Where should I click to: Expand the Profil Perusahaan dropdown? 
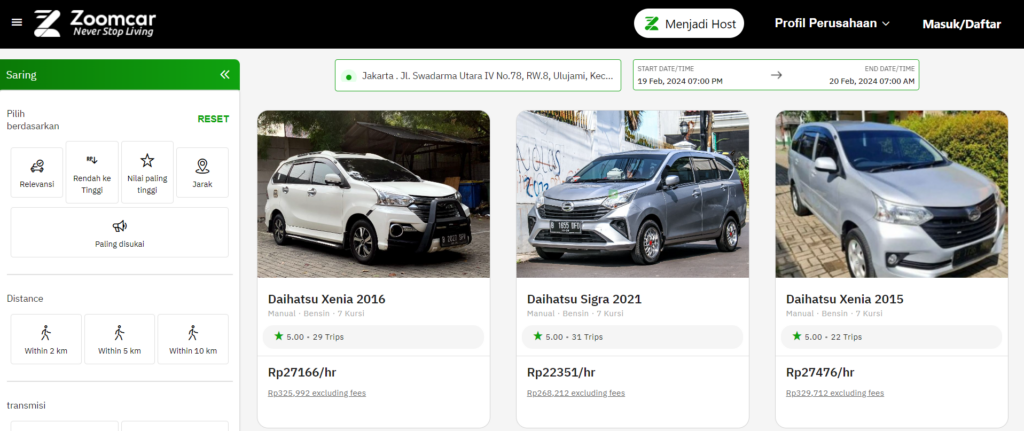pos(832,23)
